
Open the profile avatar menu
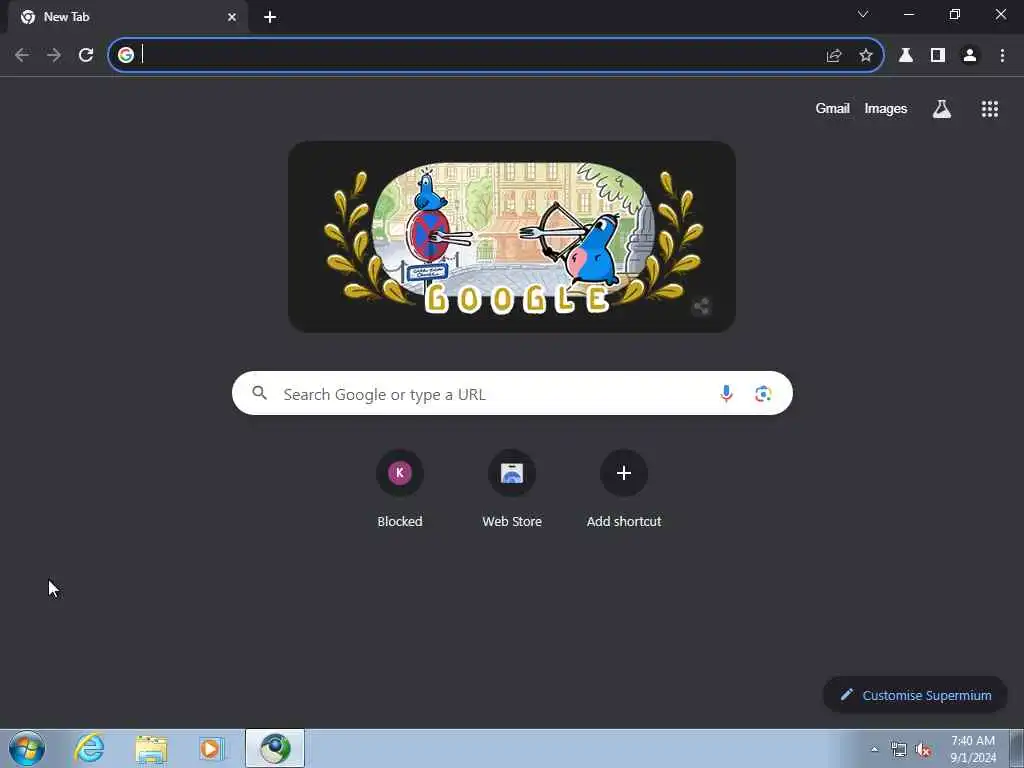click(x=970, y=56)
